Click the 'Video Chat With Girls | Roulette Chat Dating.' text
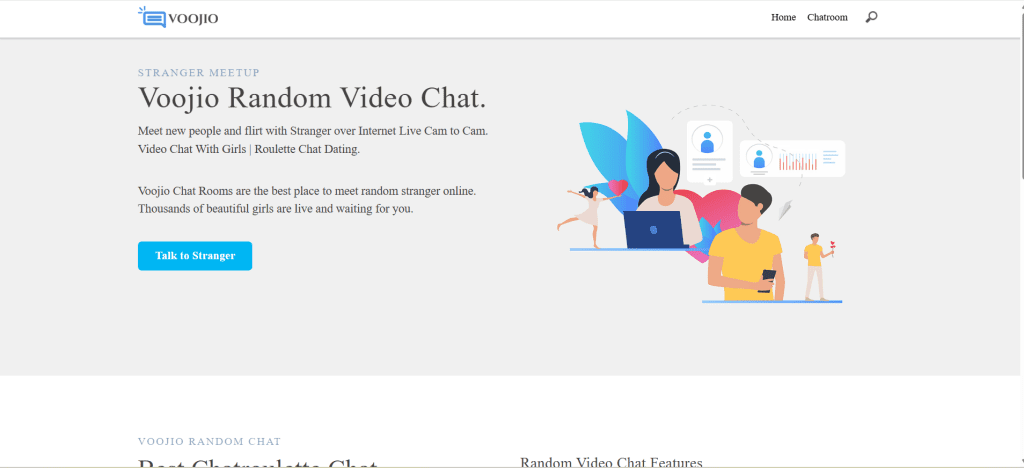The width and height of the screenshot is (1024, 468). [x=249, y=149]
